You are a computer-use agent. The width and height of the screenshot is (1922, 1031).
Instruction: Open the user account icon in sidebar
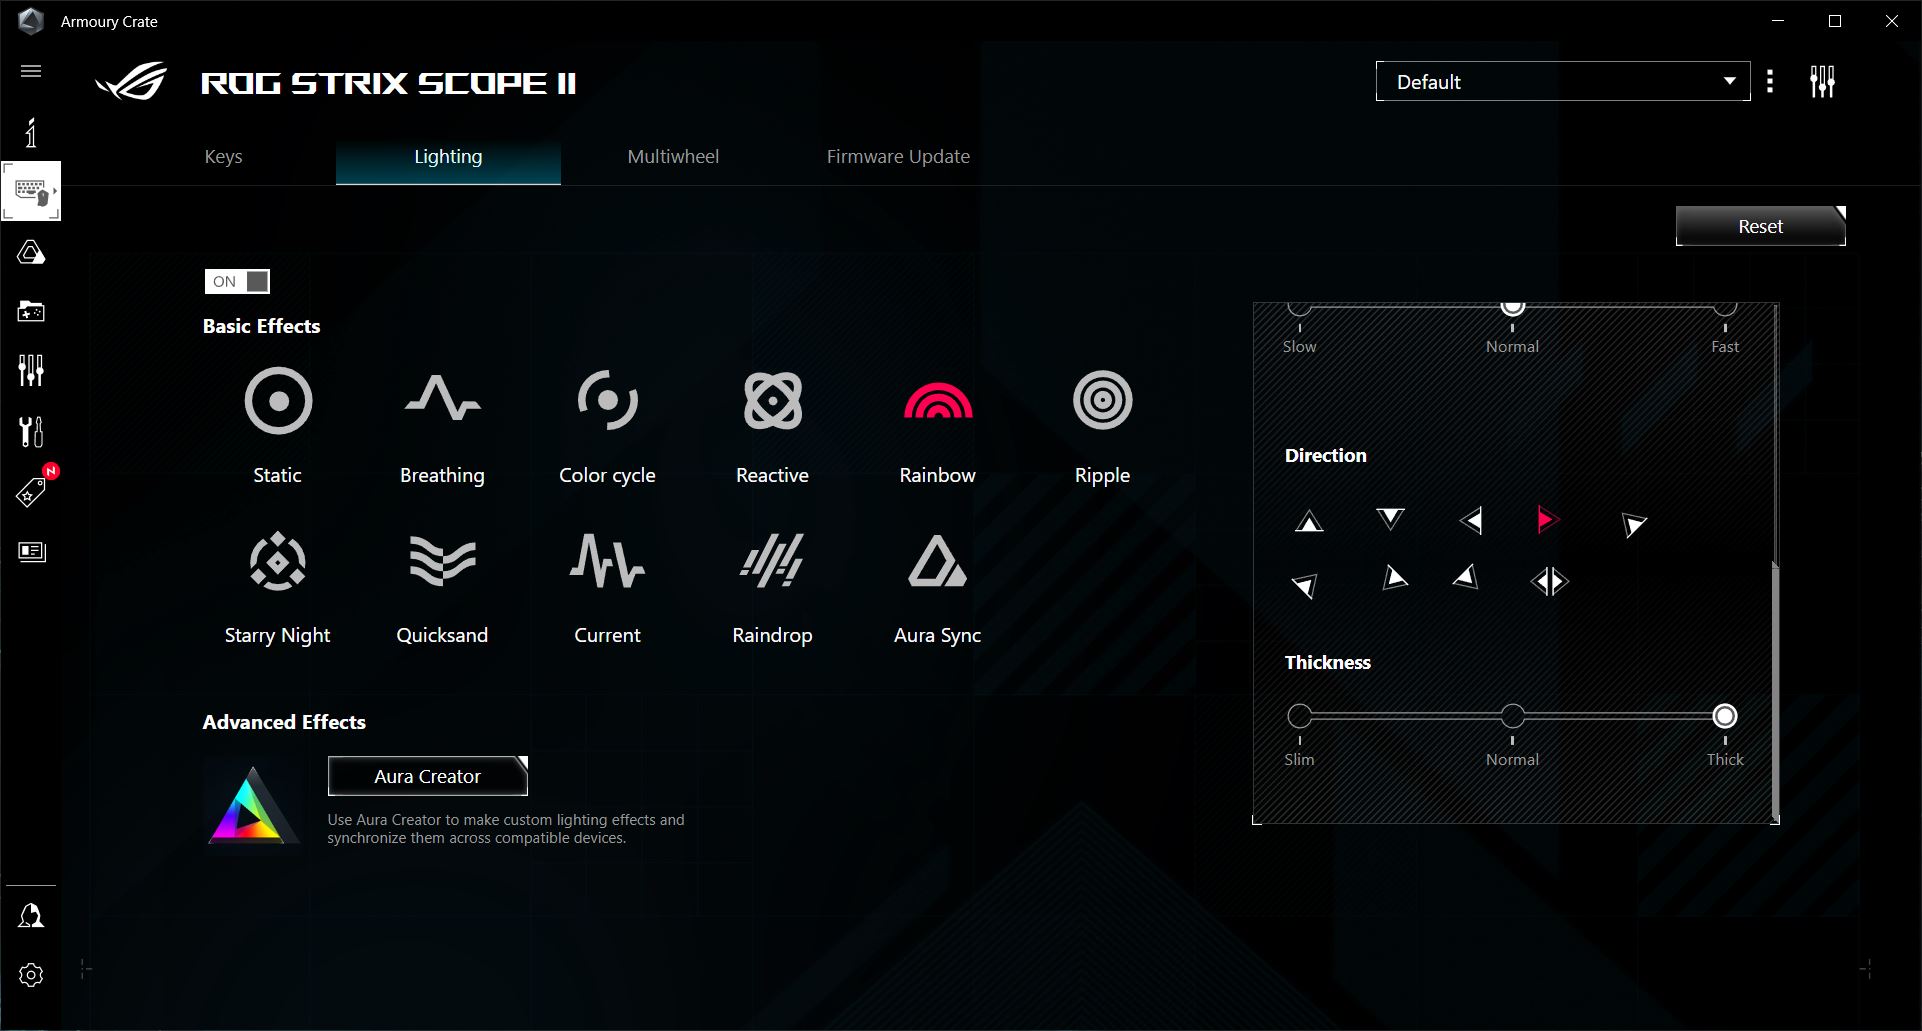pyautogui.click(x=31, y=916)
